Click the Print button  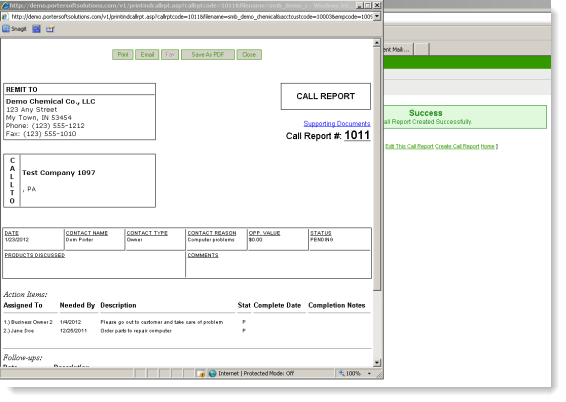123,54
